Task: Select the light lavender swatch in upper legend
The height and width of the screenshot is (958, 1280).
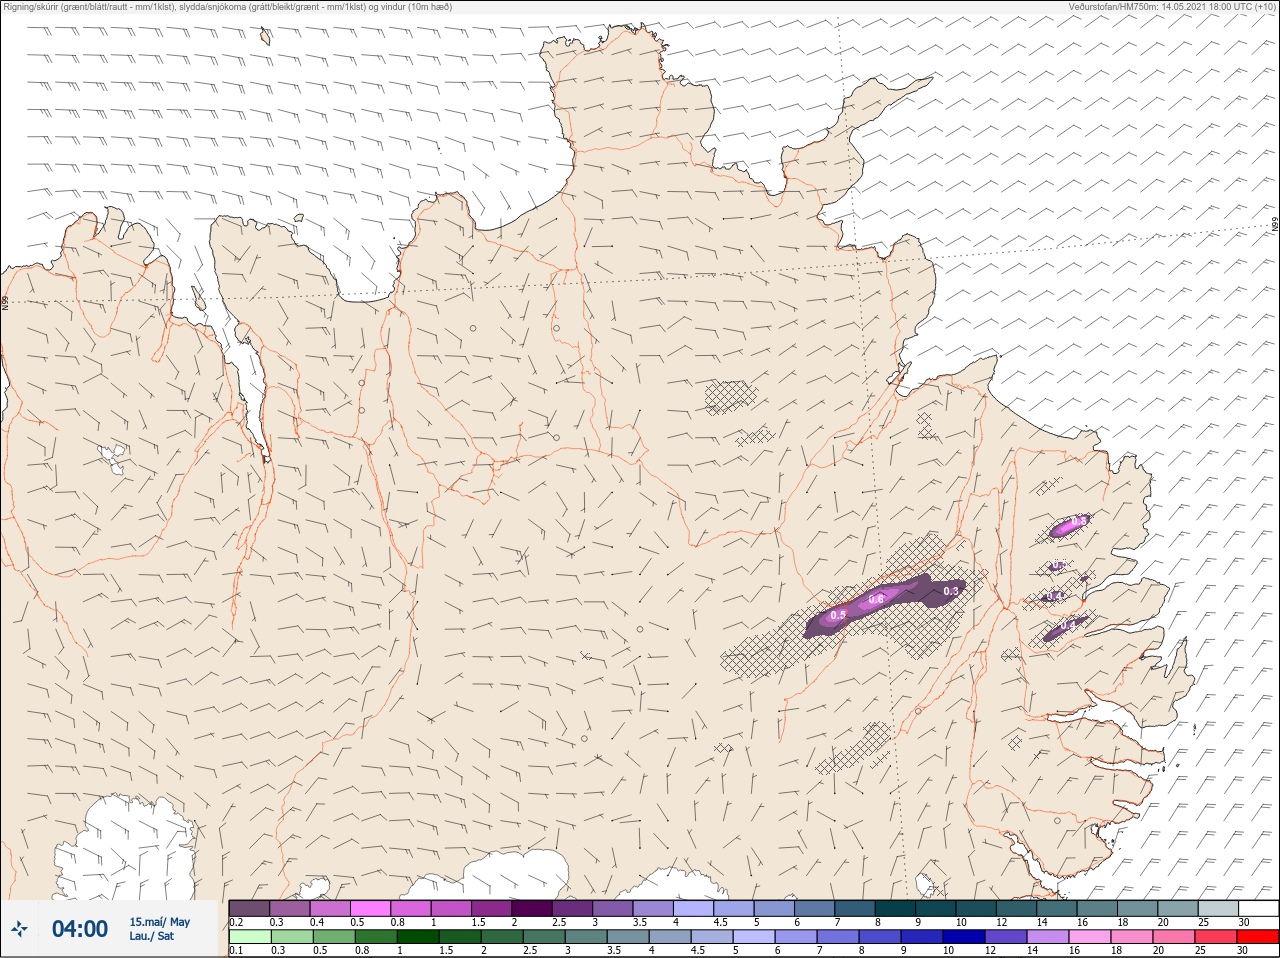Action: pyautogui.click(x=694, y=908)
